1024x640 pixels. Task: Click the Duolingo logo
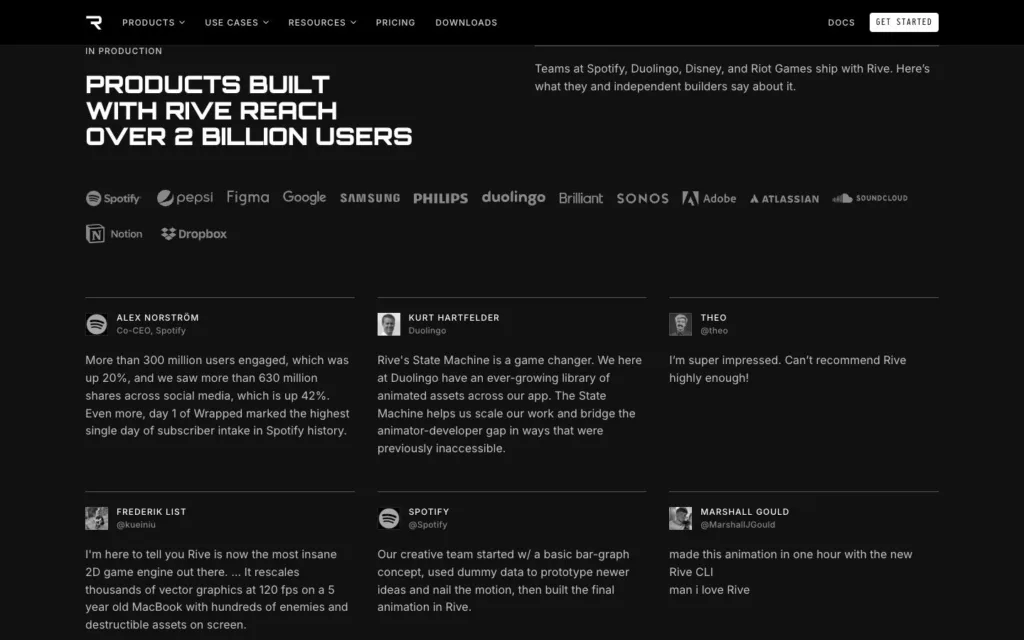point(513,197)
